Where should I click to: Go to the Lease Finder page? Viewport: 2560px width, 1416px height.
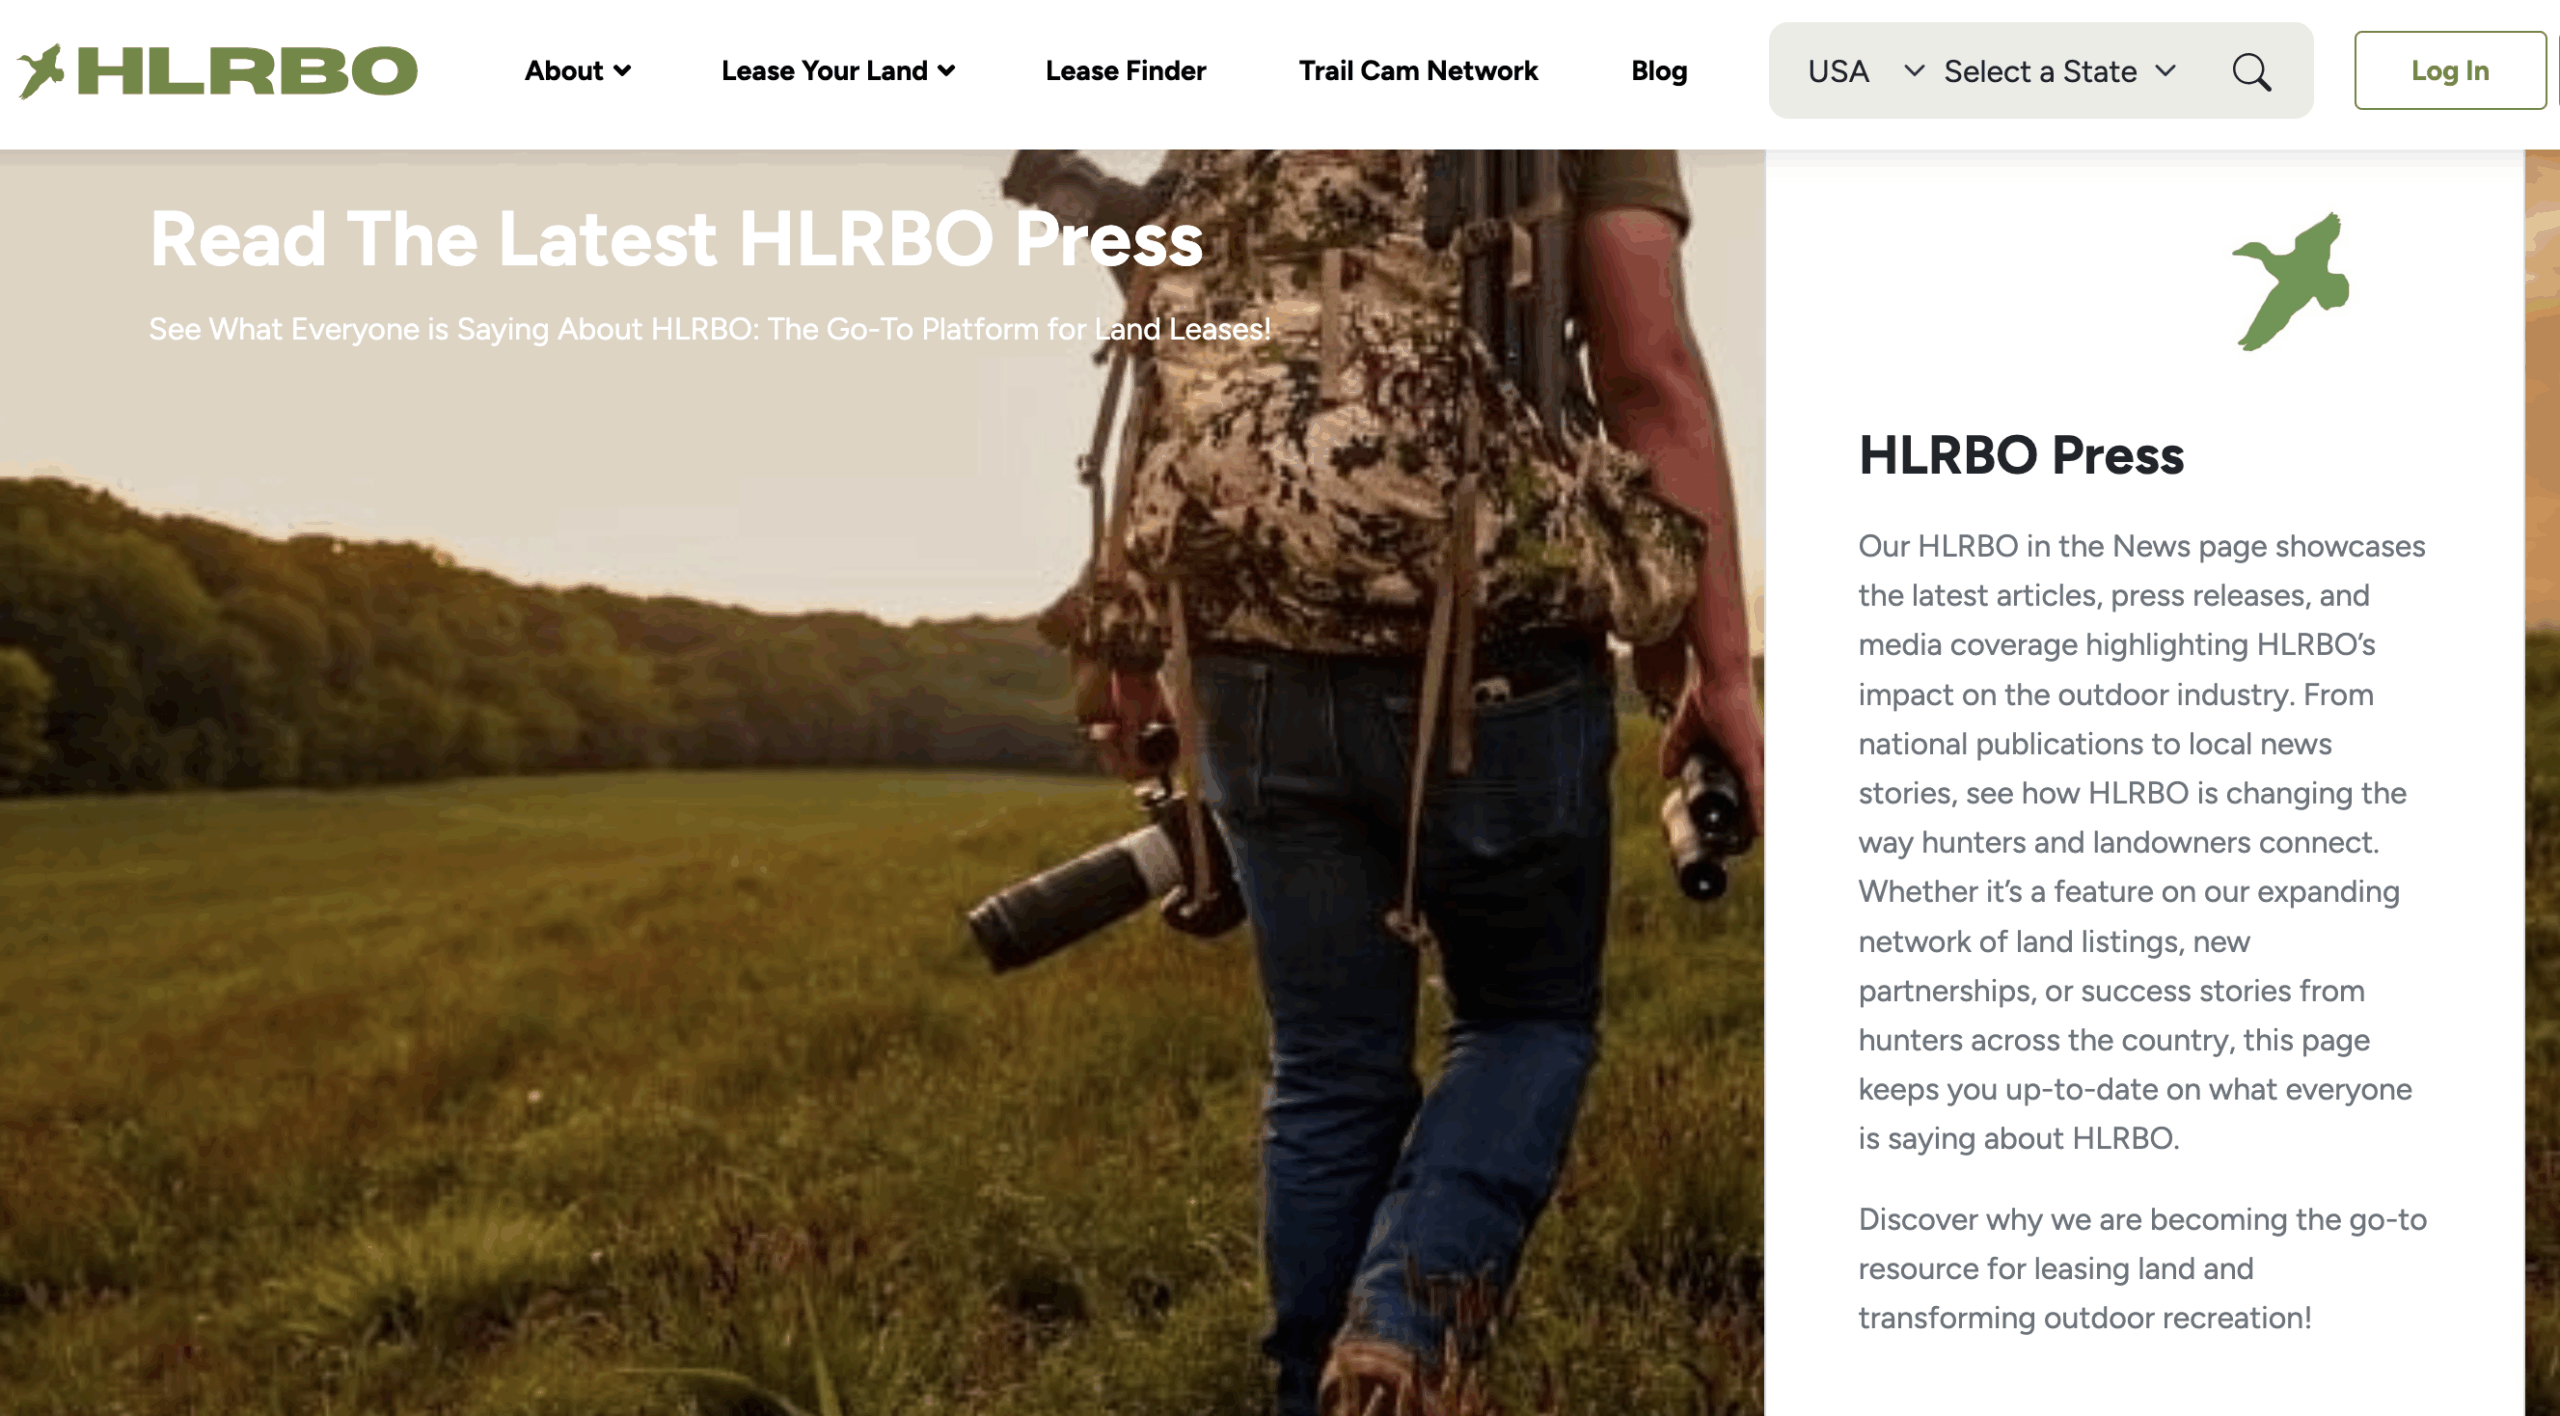(1125, 71)
